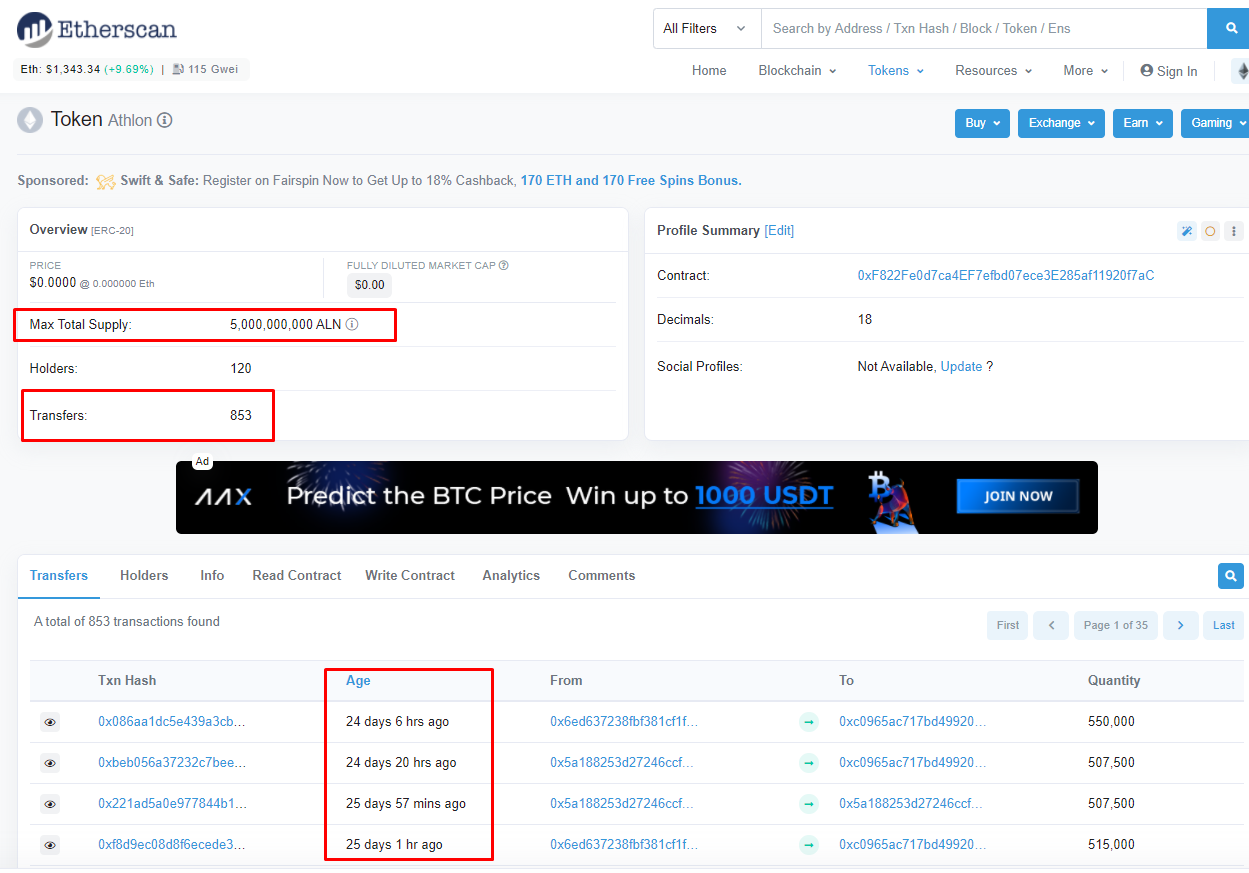Open txn hash 0xf8d9ec08d8f6ecede3 link
Screen dimensions: 1249x873
point(172,845)
